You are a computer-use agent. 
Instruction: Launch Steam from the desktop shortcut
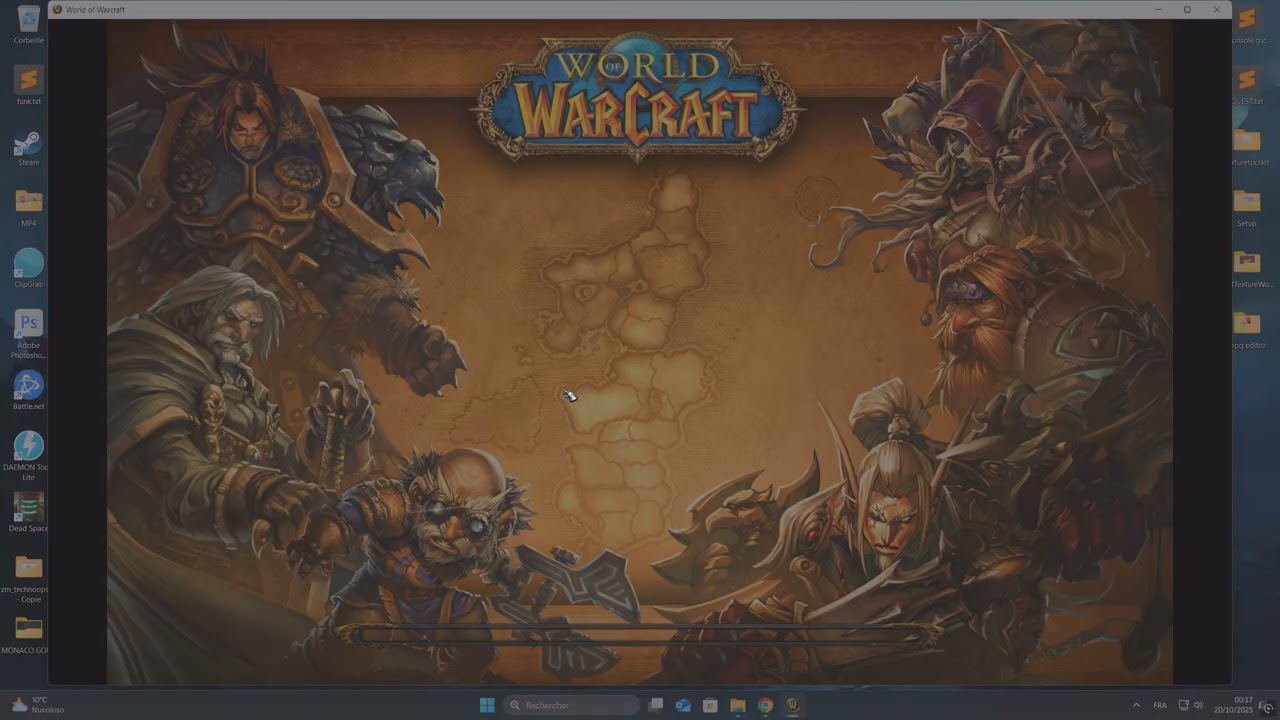[x=29, y=146]
